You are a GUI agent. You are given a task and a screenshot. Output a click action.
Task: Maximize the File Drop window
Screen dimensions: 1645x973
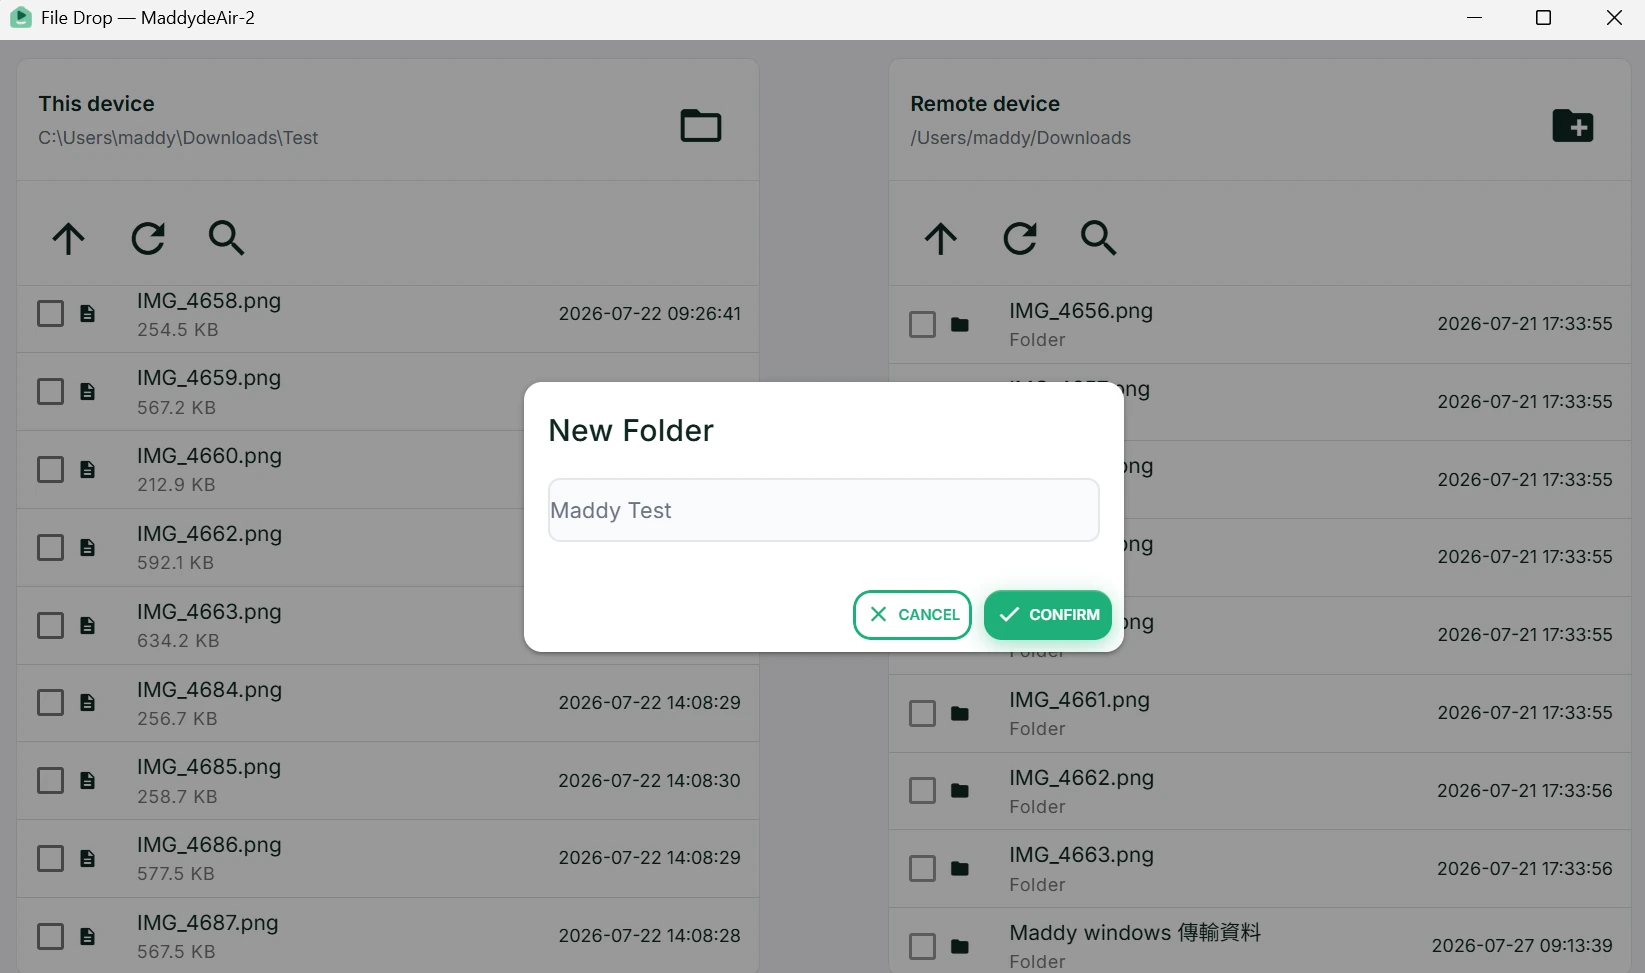point(1543,18)
